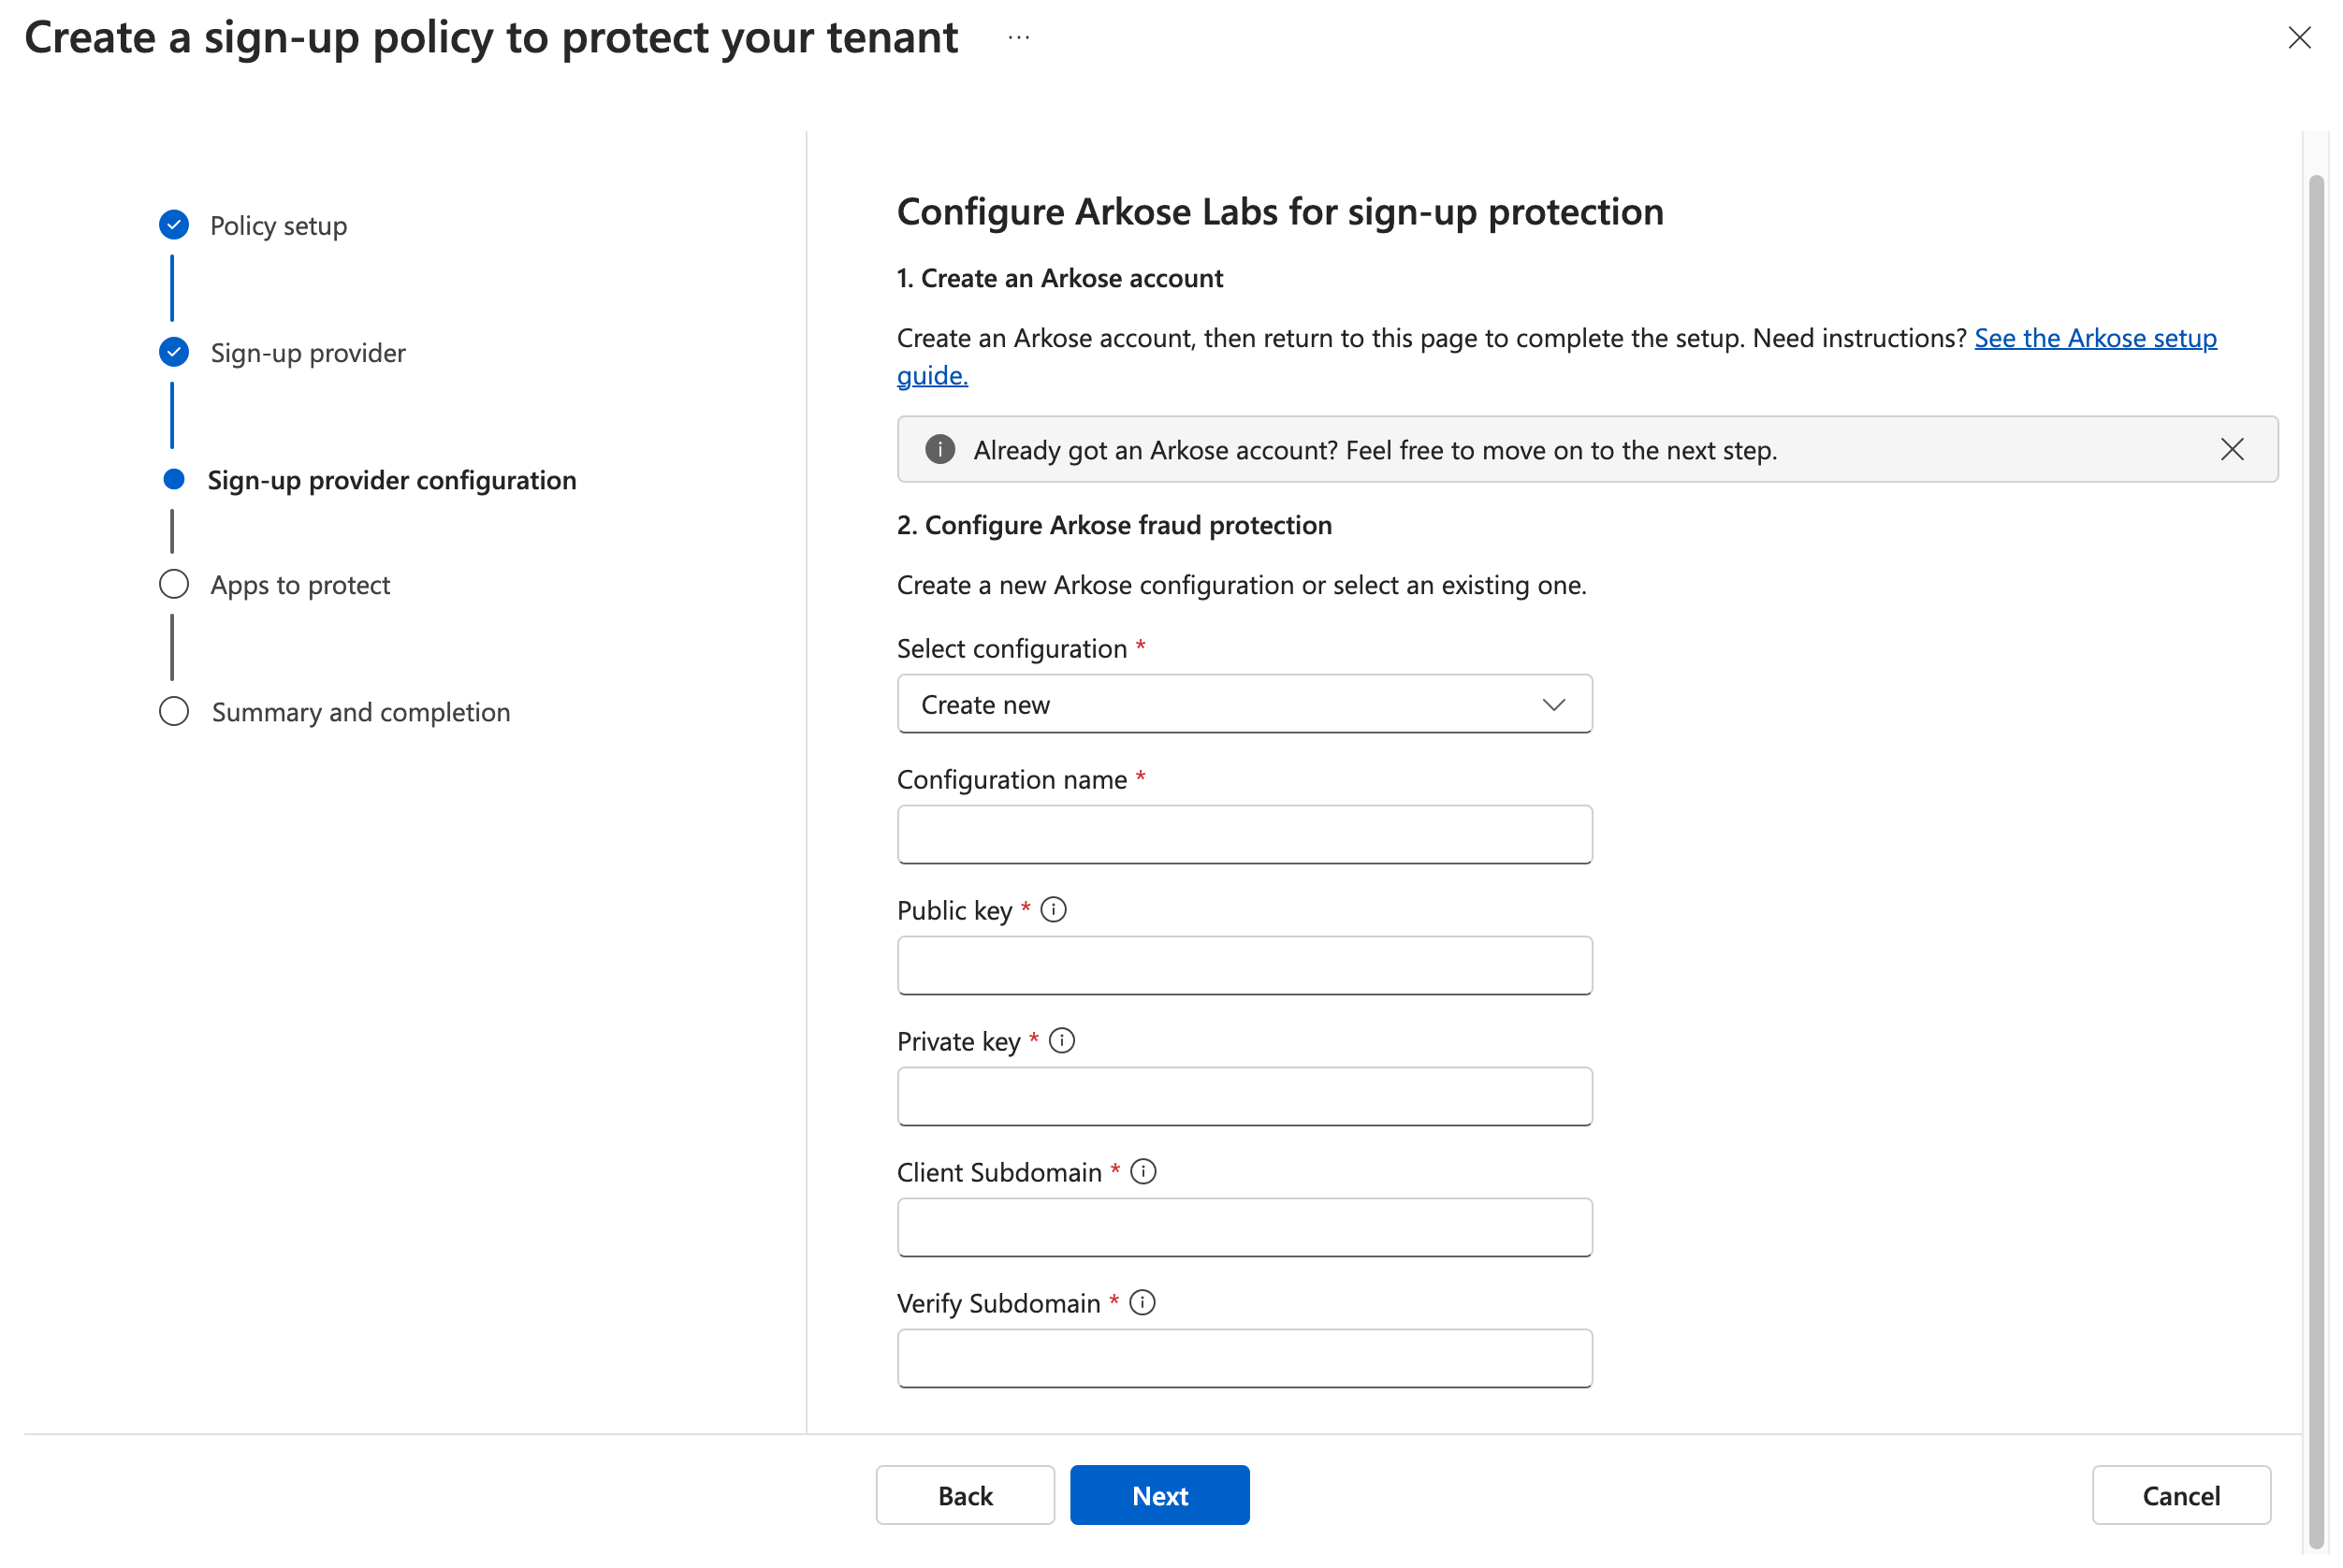The width and height of the screenshot is (2343, 1568).
Task: Select the Apps to protect step circle
Action: pyautogui.click(x=174, y=585)
